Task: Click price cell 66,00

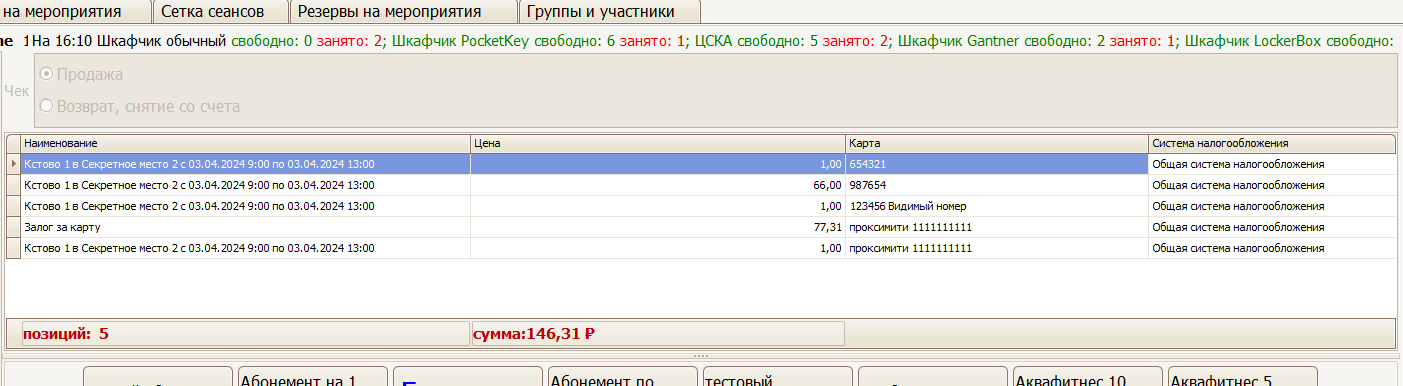Action: coord(658,185)
